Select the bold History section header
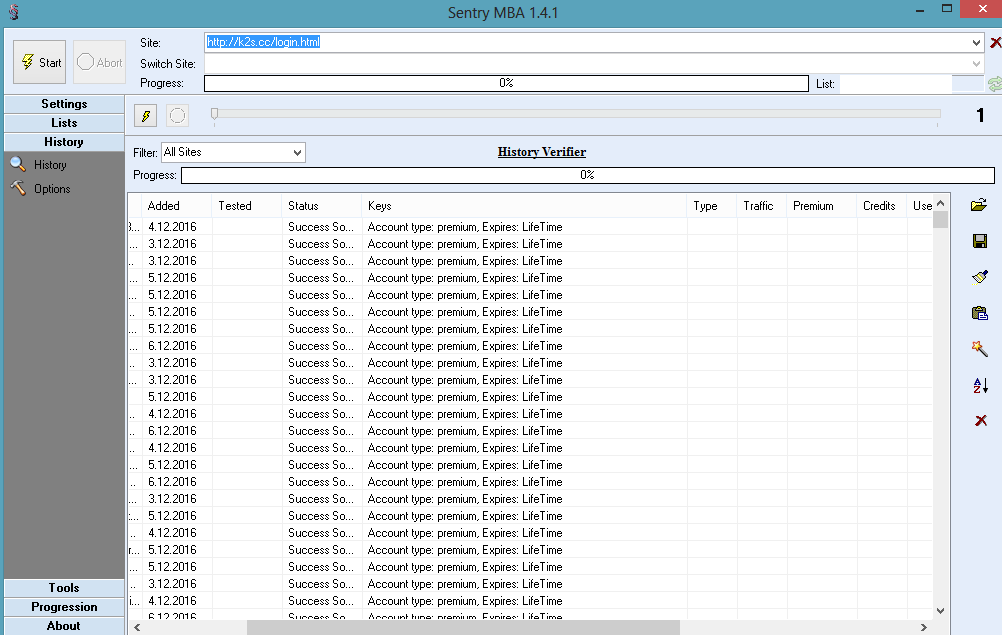This screenshot has height=635, width=1002. [64, 142]
